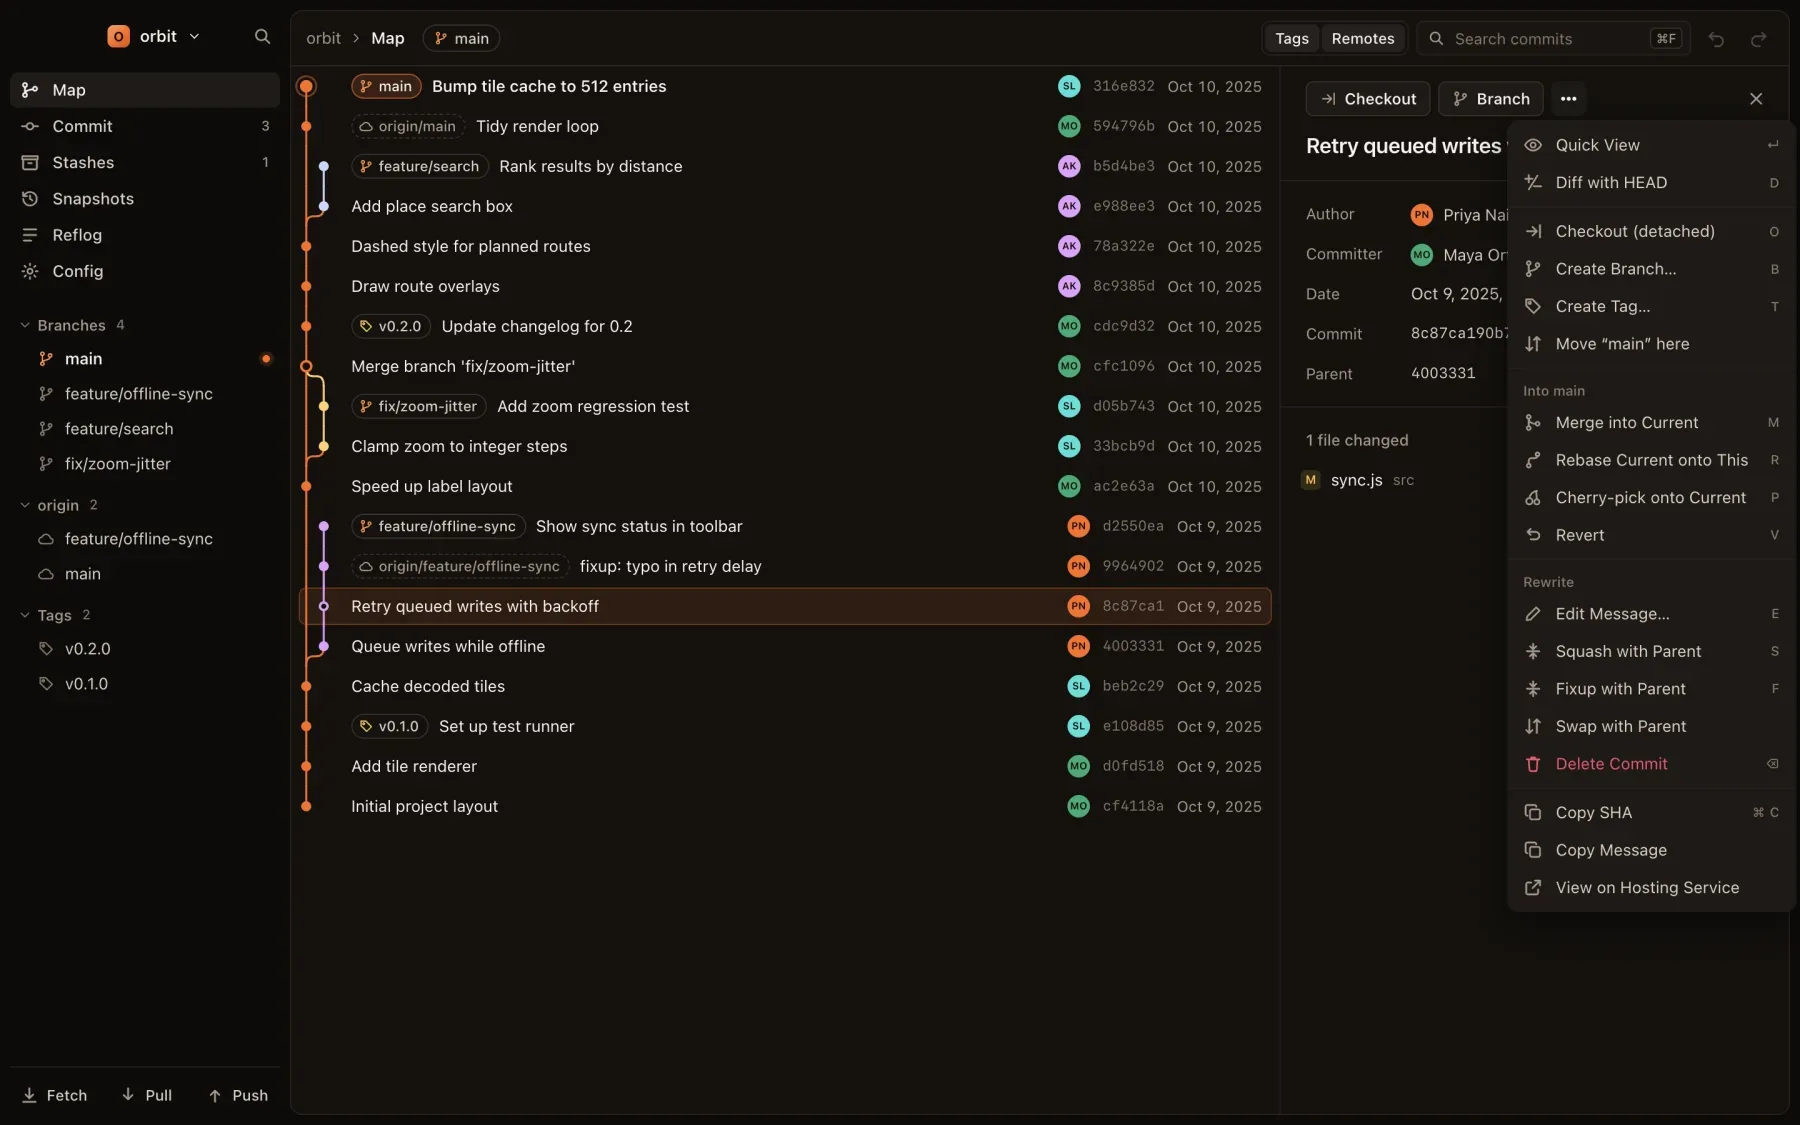Close the commit details panel
This screenshot has height=1125, width=1800.
click(x=1756, y=99)
